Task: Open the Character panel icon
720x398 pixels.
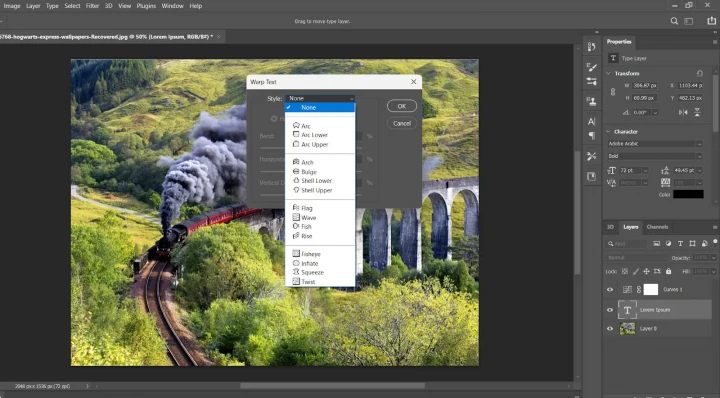Action: click(591, 122)
